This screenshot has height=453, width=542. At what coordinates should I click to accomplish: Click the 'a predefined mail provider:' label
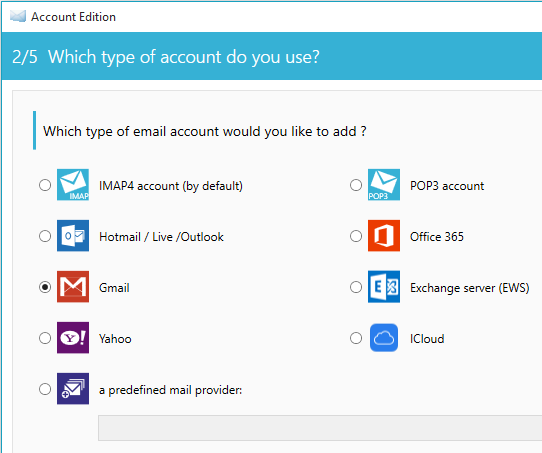(170, 390)
